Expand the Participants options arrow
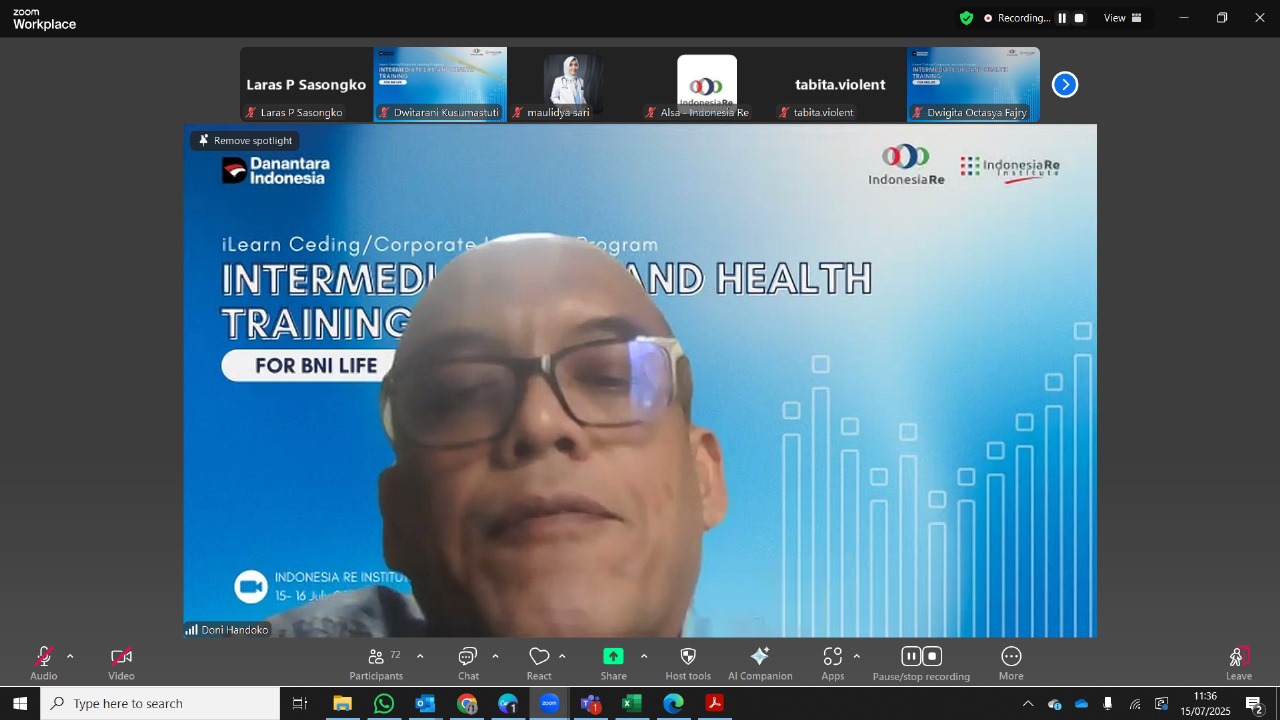The image size is (1280, 720). point(420,657)
